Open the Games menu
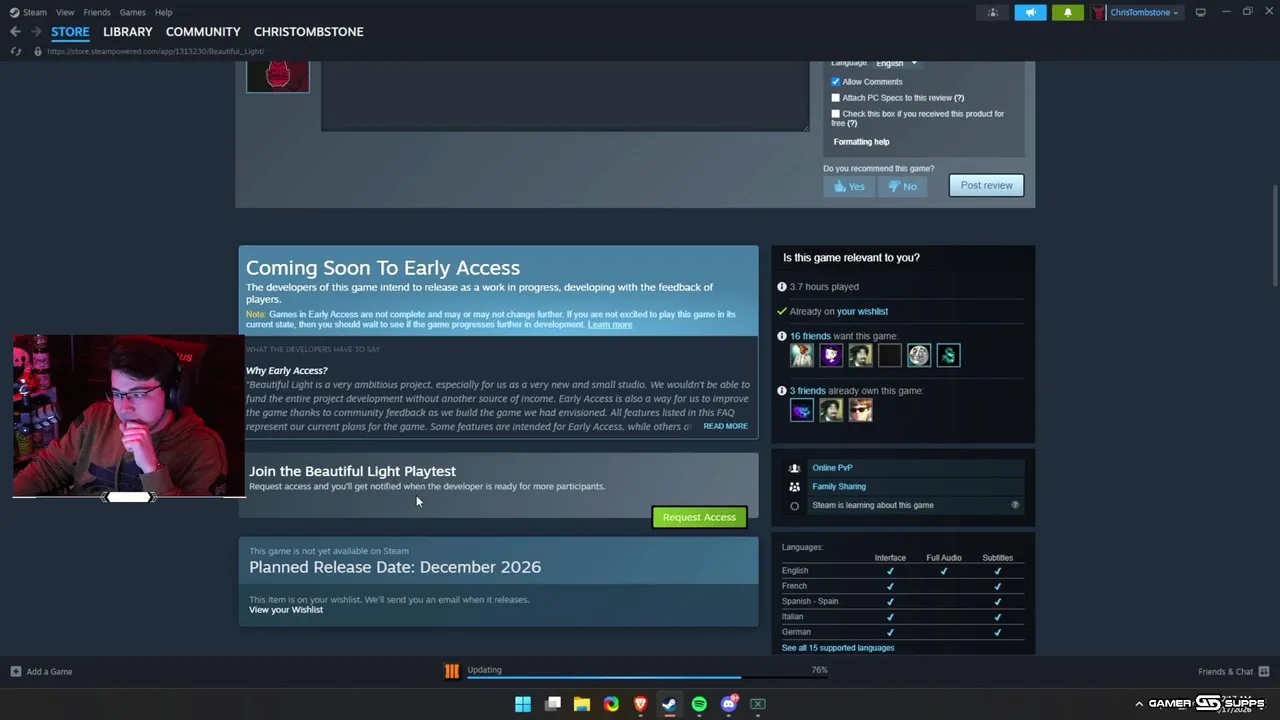1280x720 pixels. click(133, 12)
